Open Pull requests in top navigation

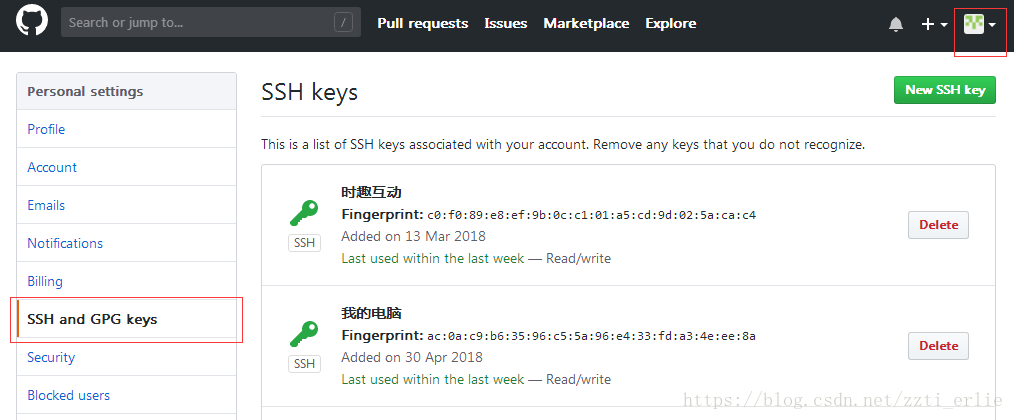coord(422,23)
